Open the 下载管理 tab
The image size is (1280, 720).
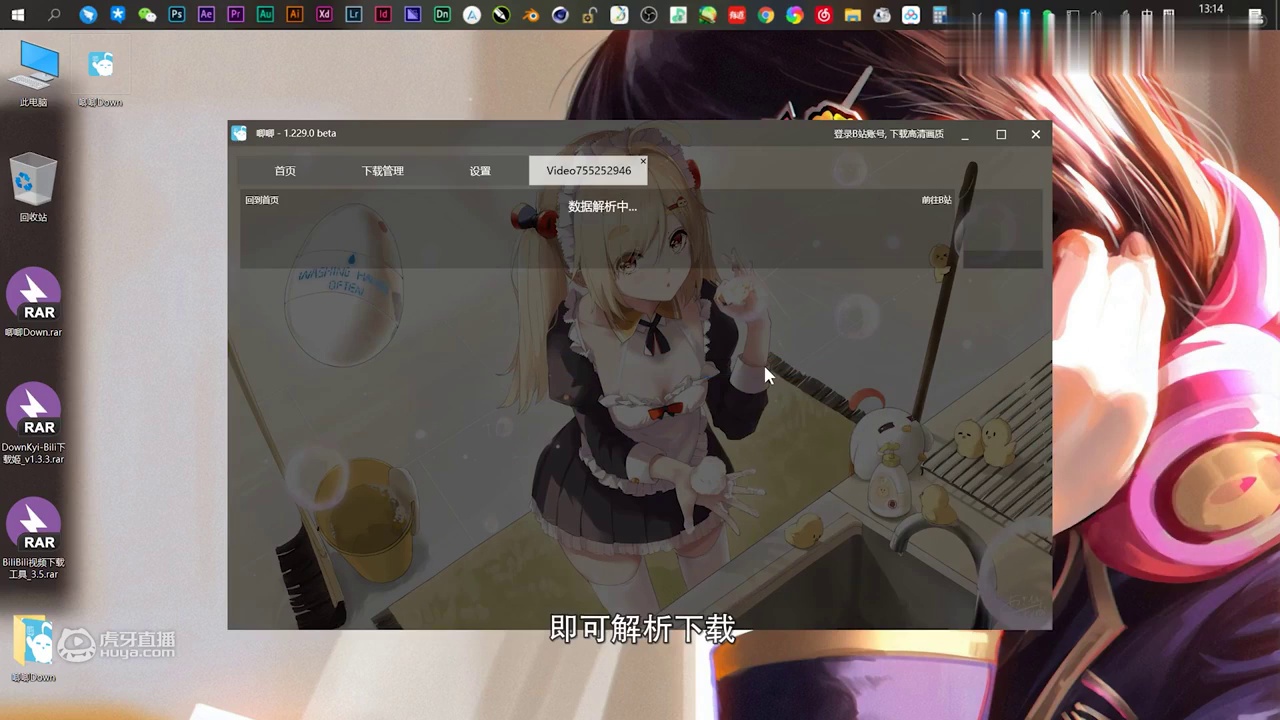tap(382, 171)
